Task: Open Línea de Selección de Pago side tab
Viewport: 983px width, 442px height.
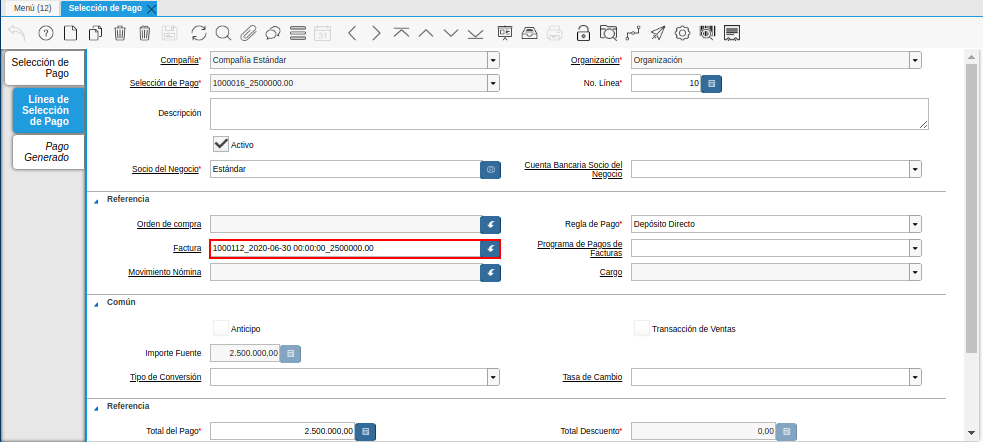Action: [48, 110]
